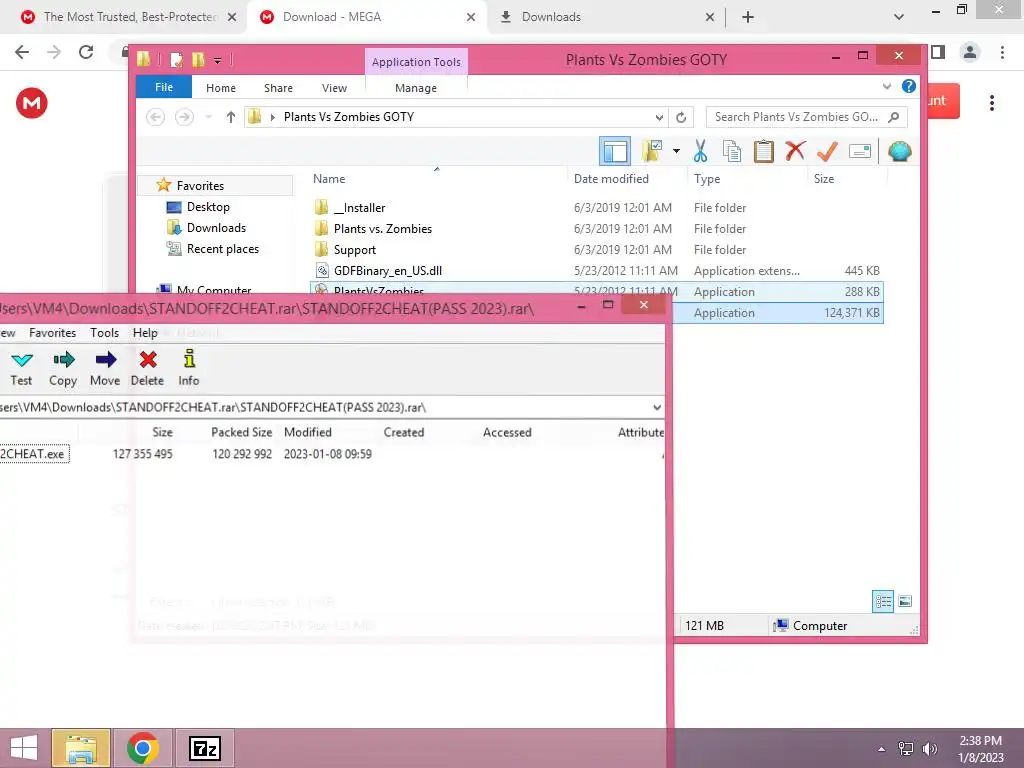
Task: Click the Cut scissors icon
Action: pyautogui.click(x=700, y=151)
